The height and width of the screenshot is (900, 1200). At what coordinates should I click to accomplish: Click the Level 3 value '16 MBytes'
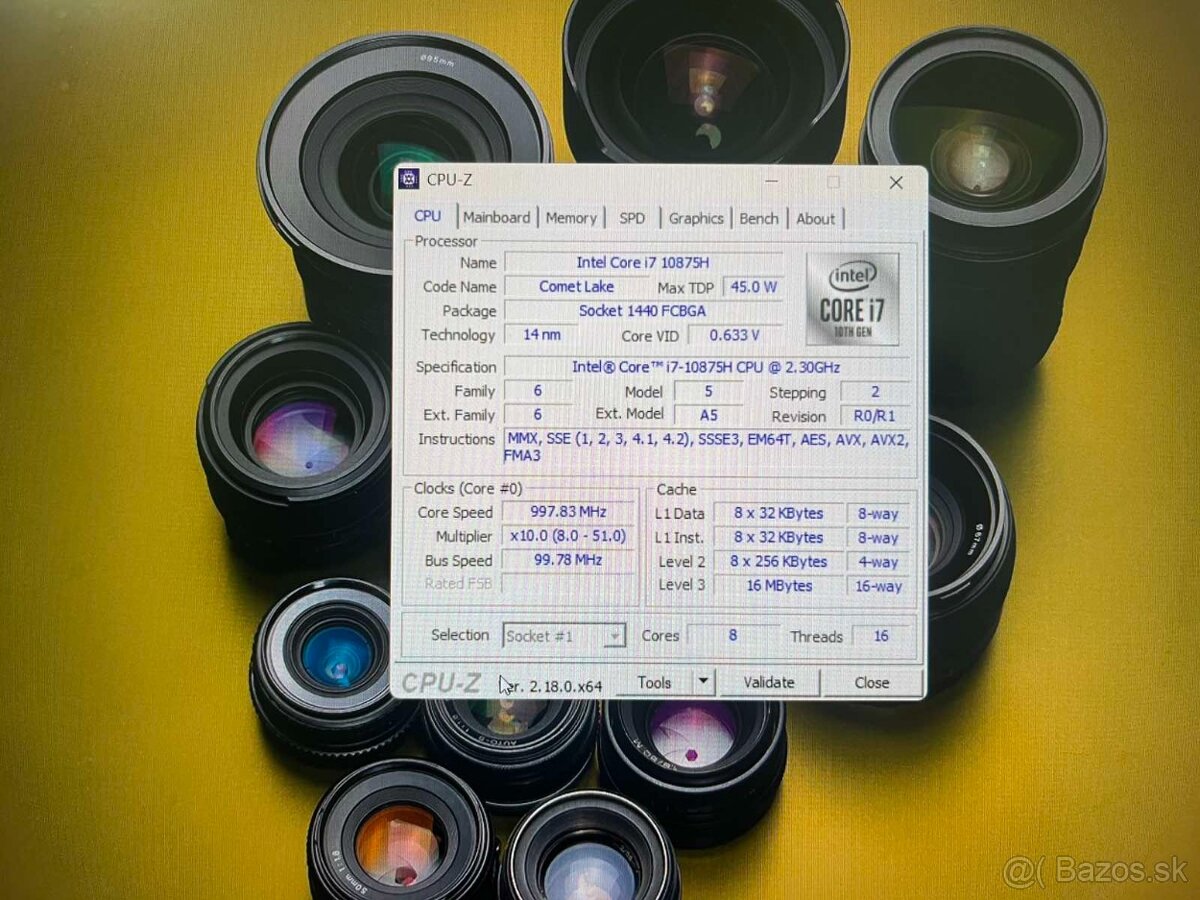click(778, 586)
